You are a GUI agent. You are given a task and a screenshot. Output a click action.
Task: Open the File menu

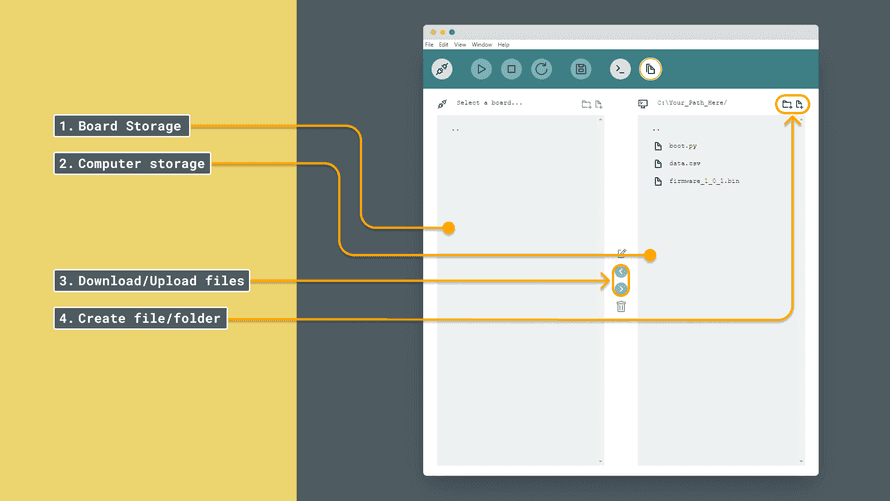click(x=429, y=45)
